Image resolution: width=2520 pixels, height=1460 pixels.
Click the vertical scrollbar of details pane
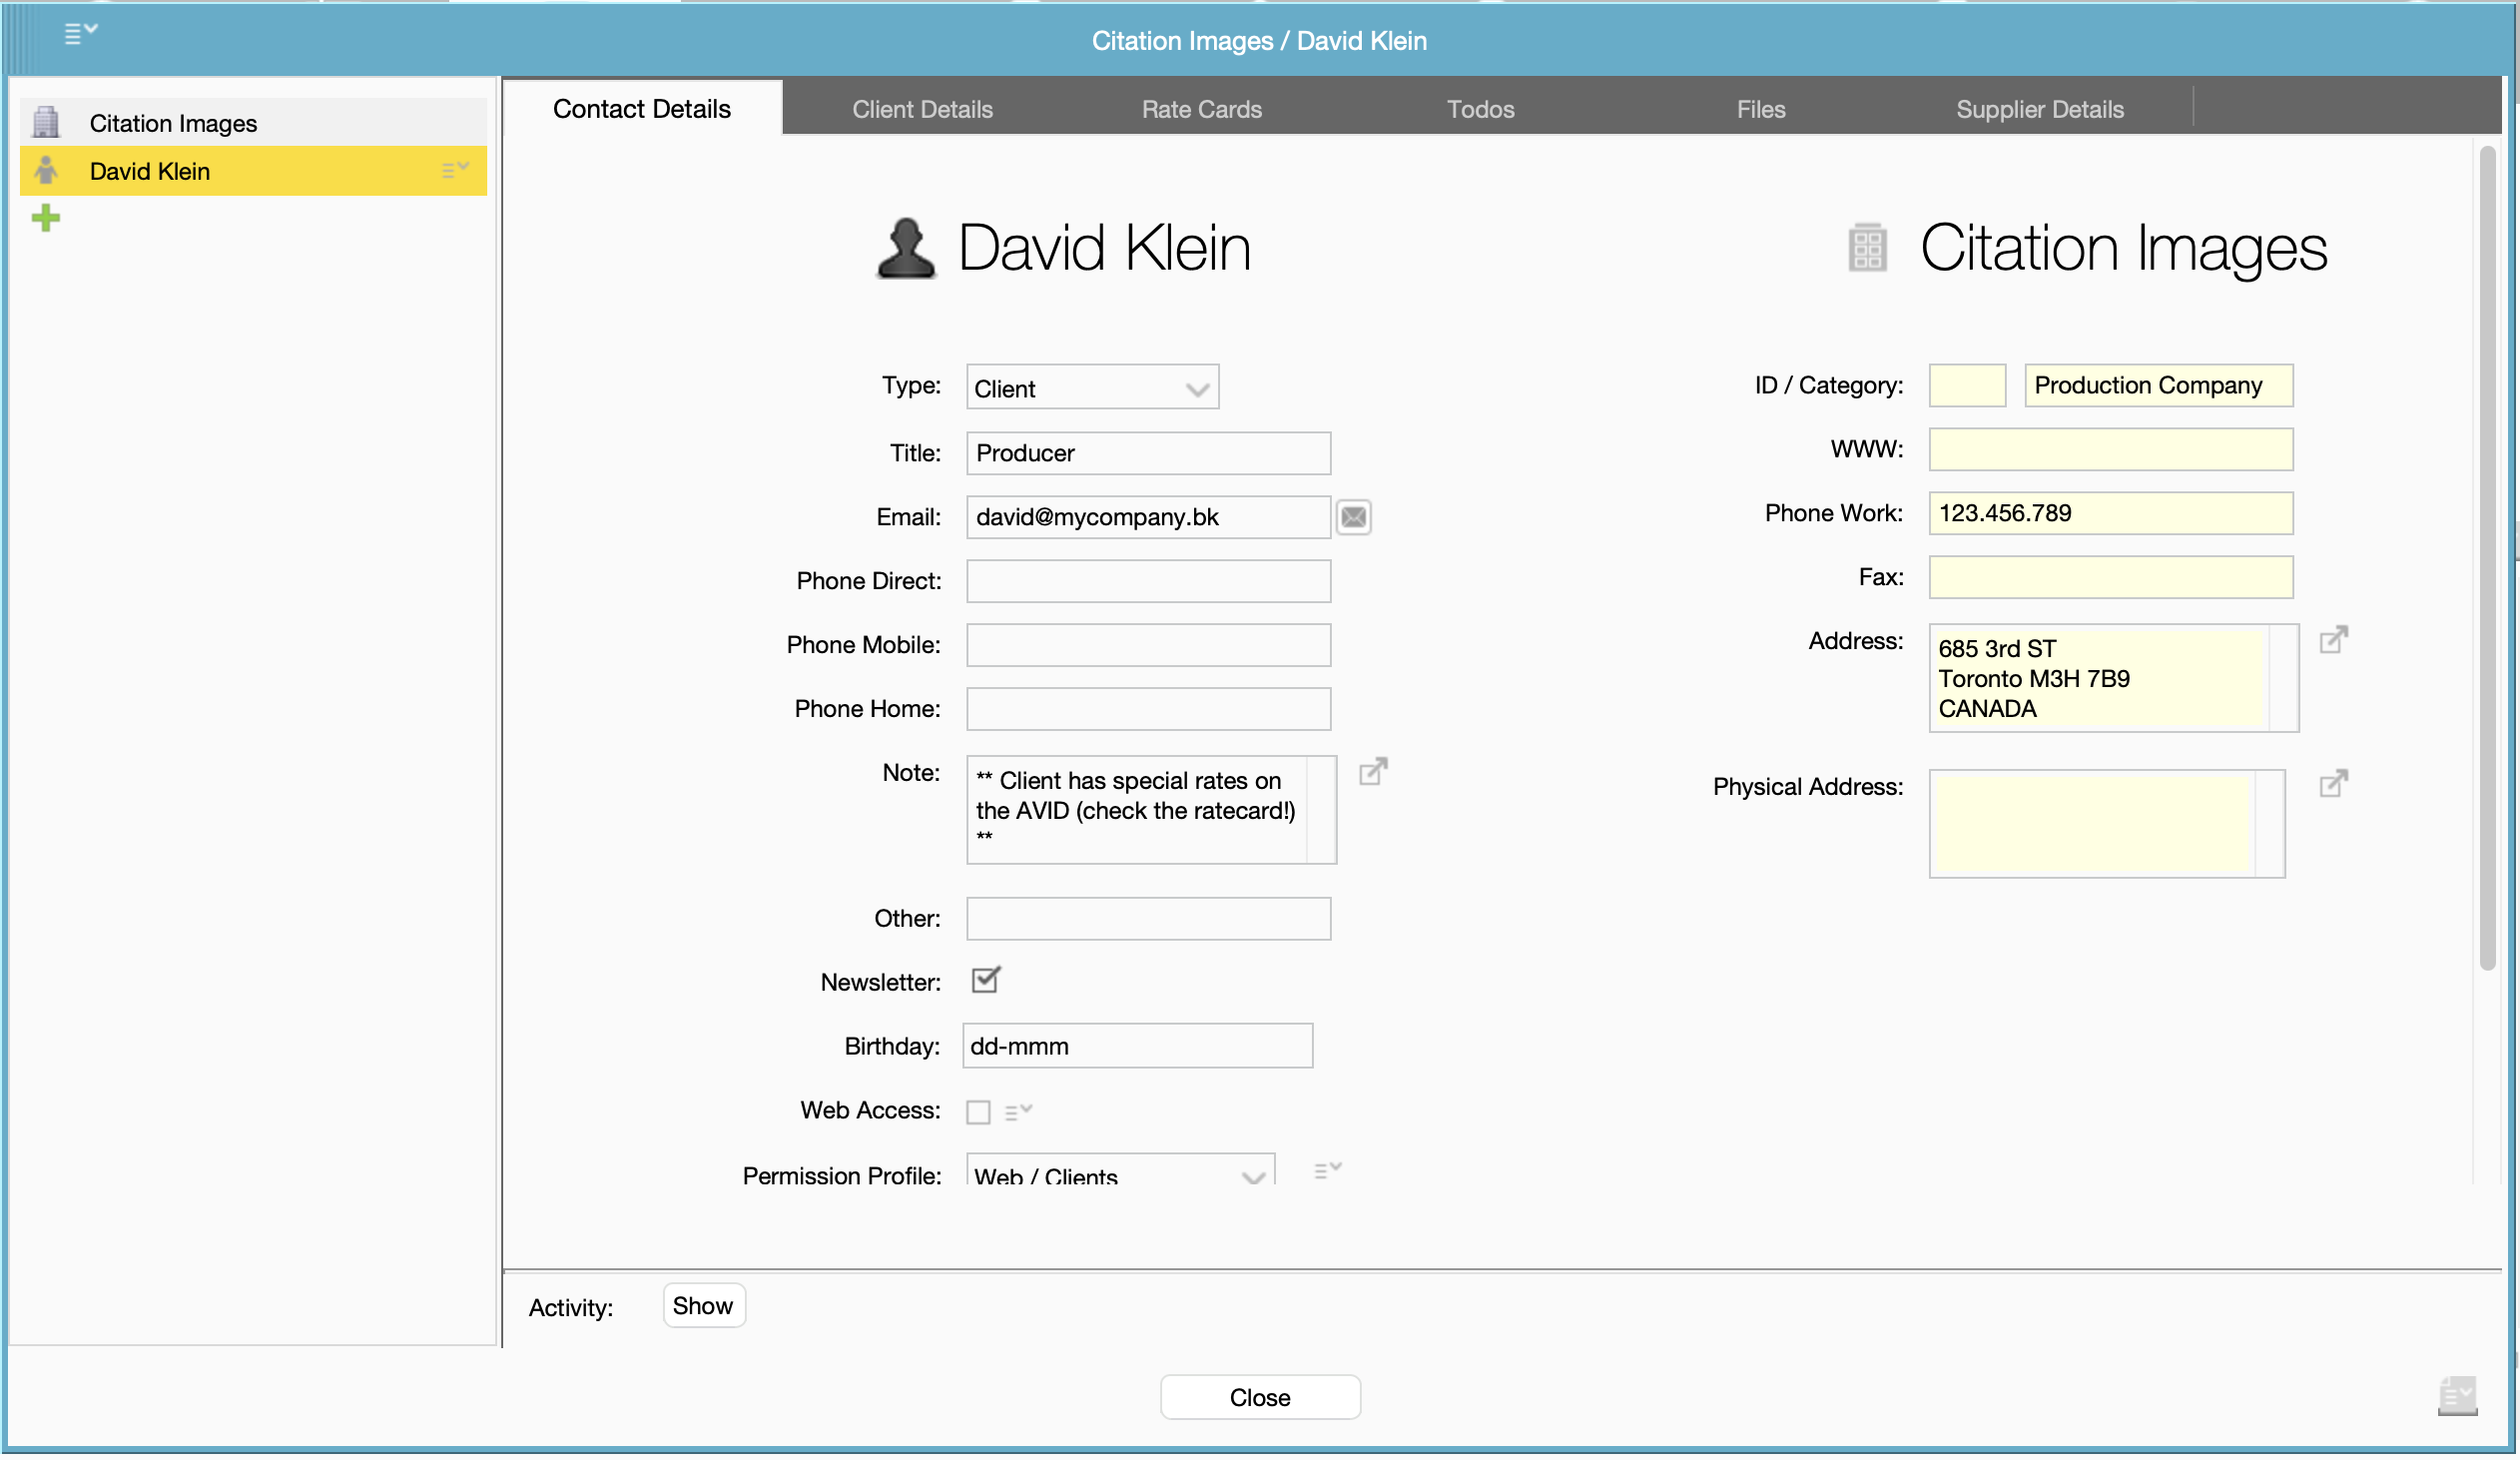[x=2486, y=560]
